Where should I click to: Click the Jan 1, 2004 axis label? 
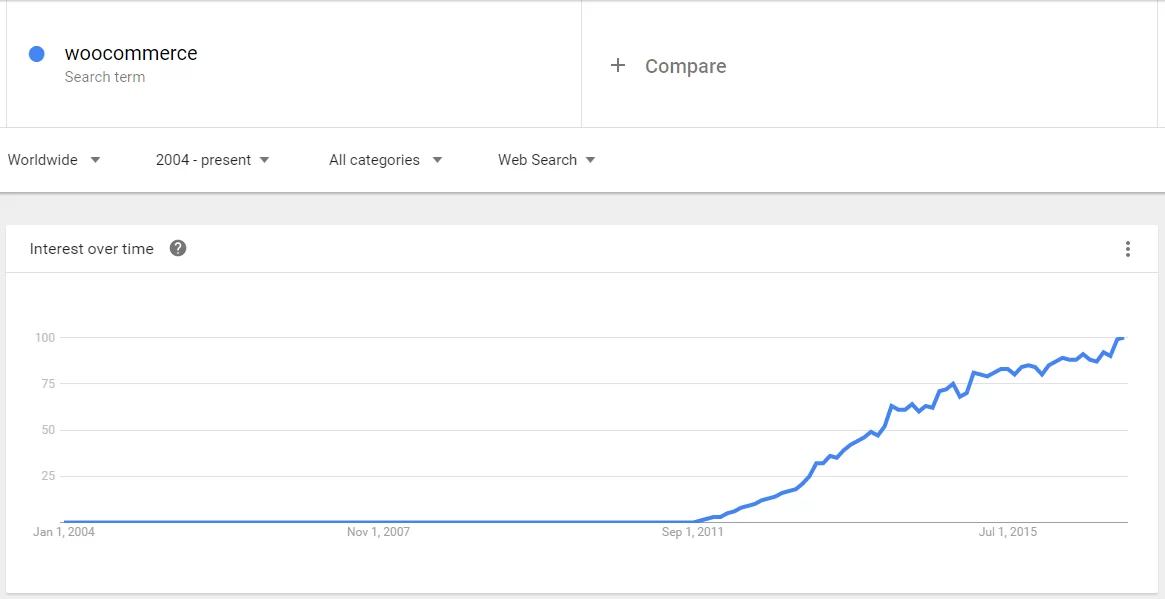64,532
